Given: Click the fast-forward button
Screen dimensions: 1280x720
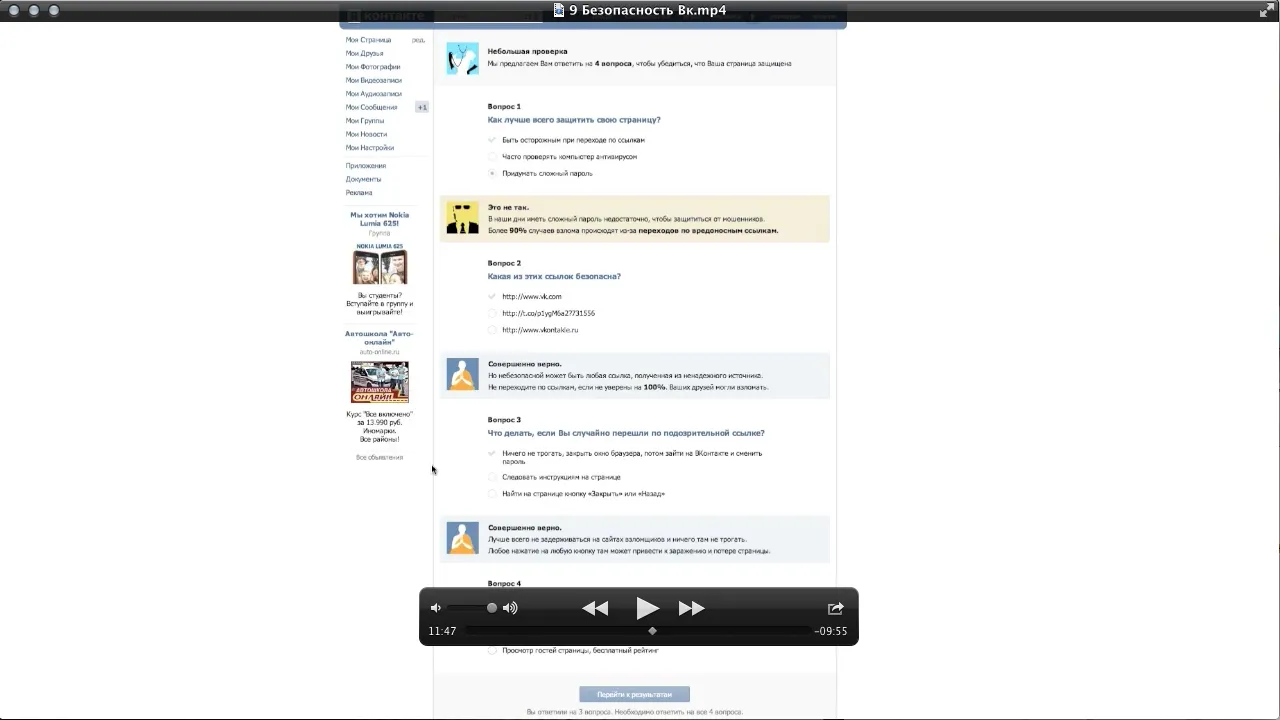Looking at the screenshot, I should [691, 608].
